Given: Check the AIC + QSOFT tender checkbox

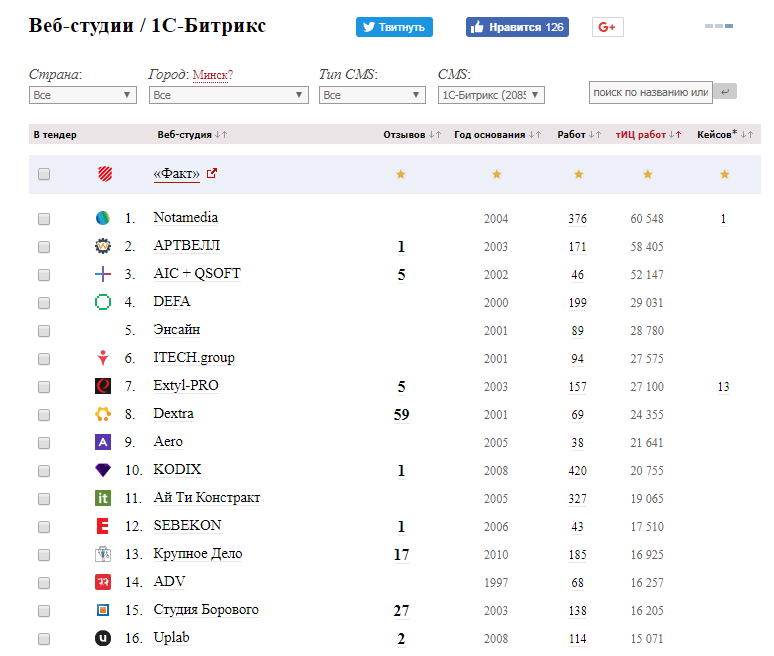Looking at the screenshot, I should click(44, 274).
